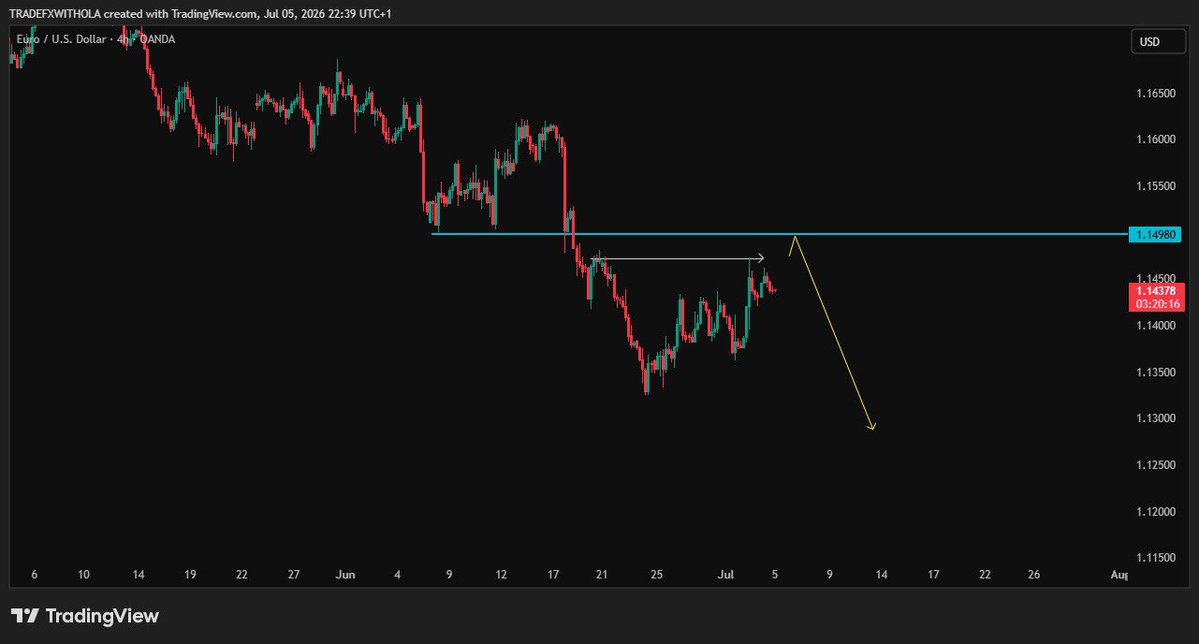The image size is (1199, 644).
Task: Click the 1.13000 price axis label
Action: (1155, 418)
